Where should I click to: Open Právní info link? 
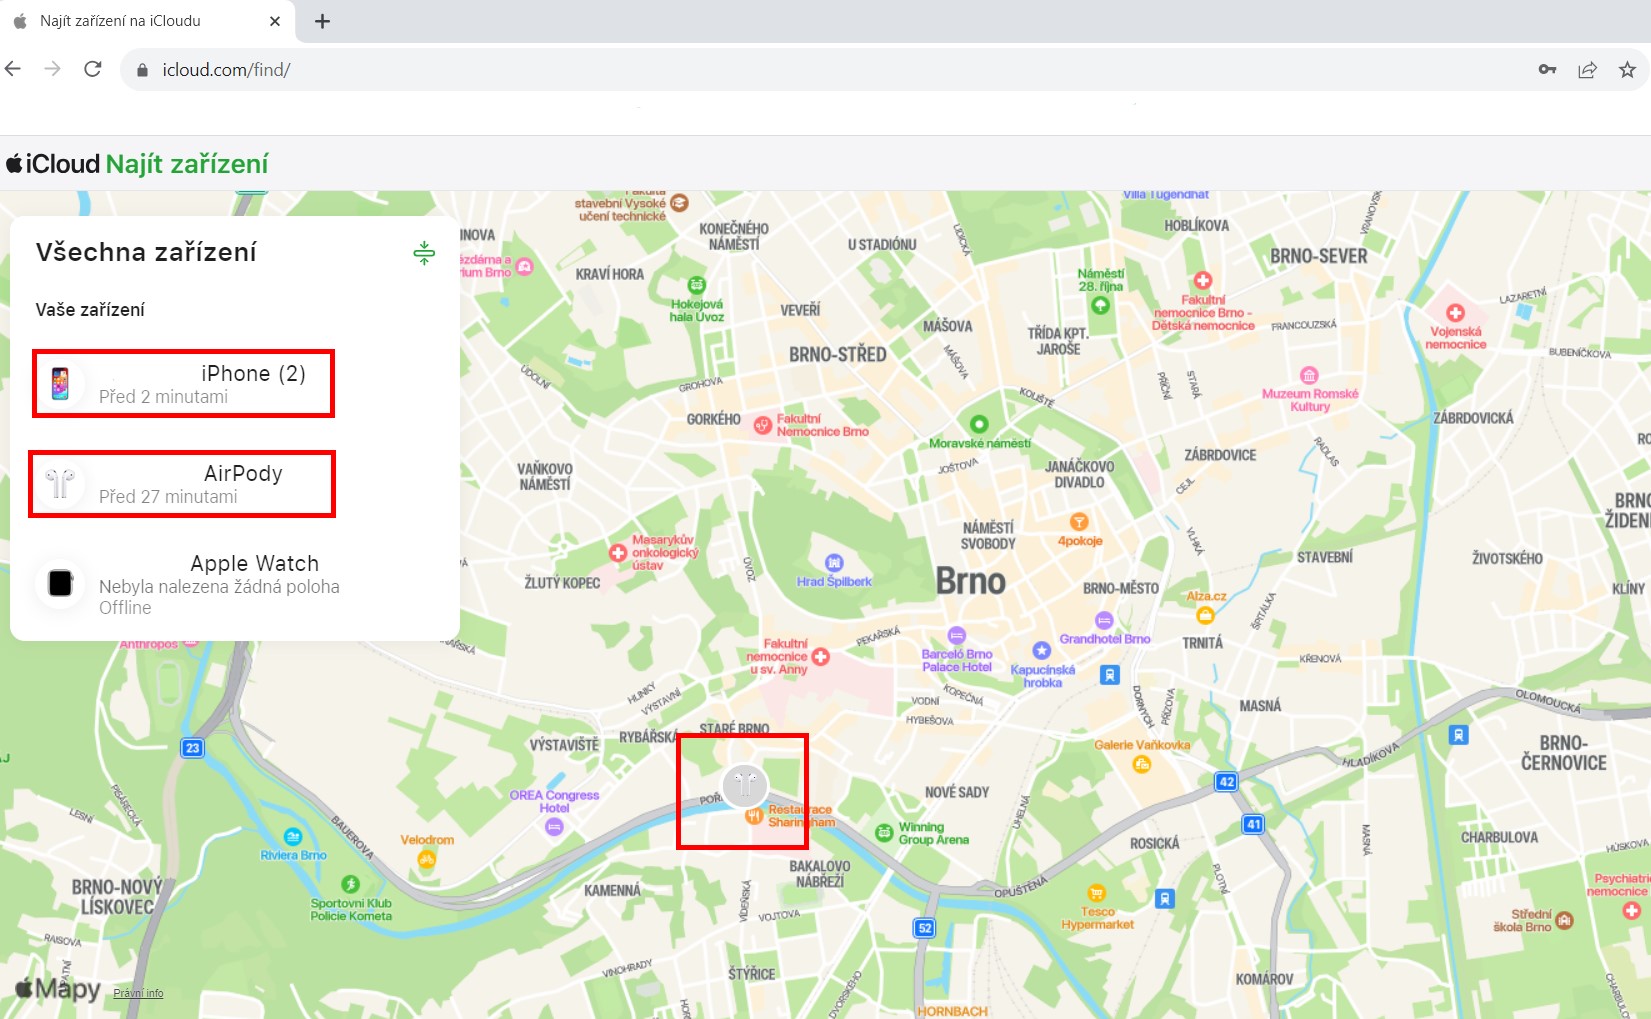pyautogui.click(x=138, y=993)
